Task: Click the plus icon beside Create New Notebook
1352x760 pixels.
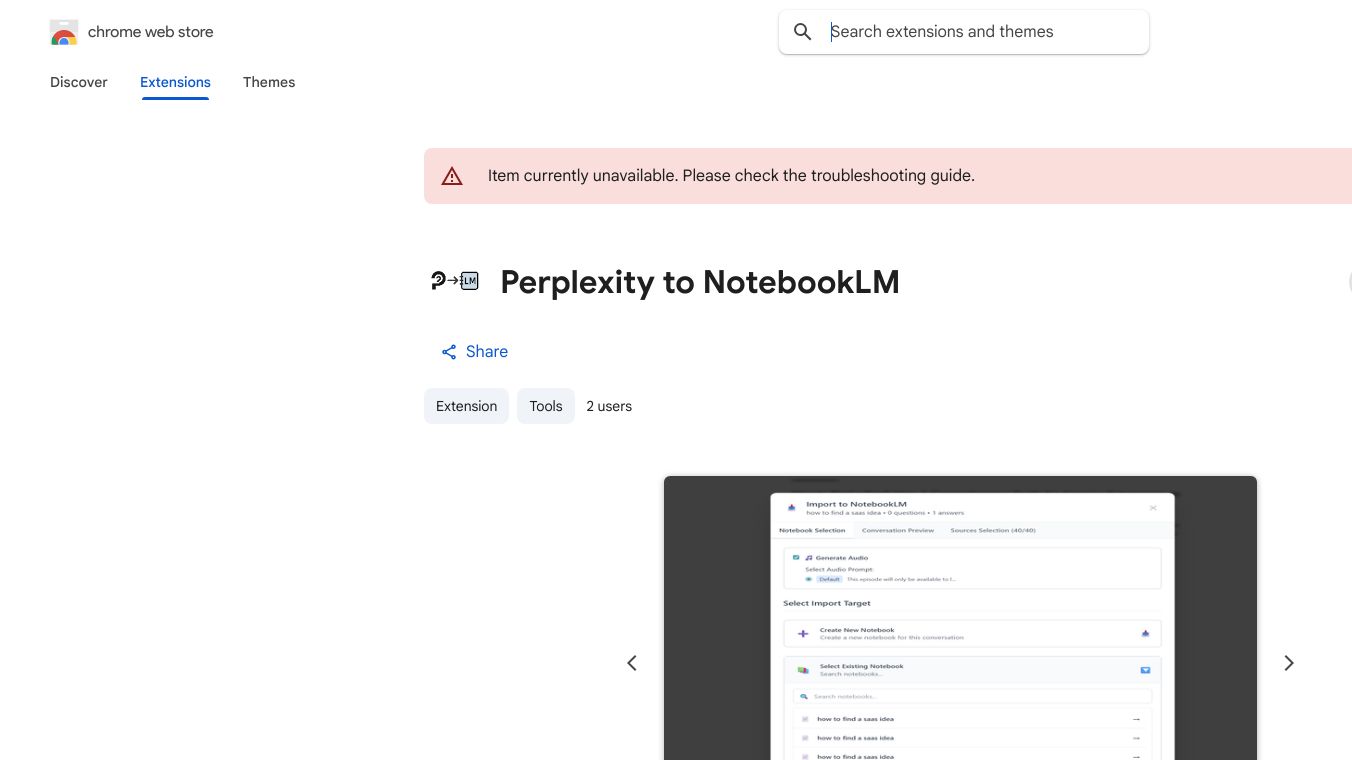Action: [x=802, y=634]
